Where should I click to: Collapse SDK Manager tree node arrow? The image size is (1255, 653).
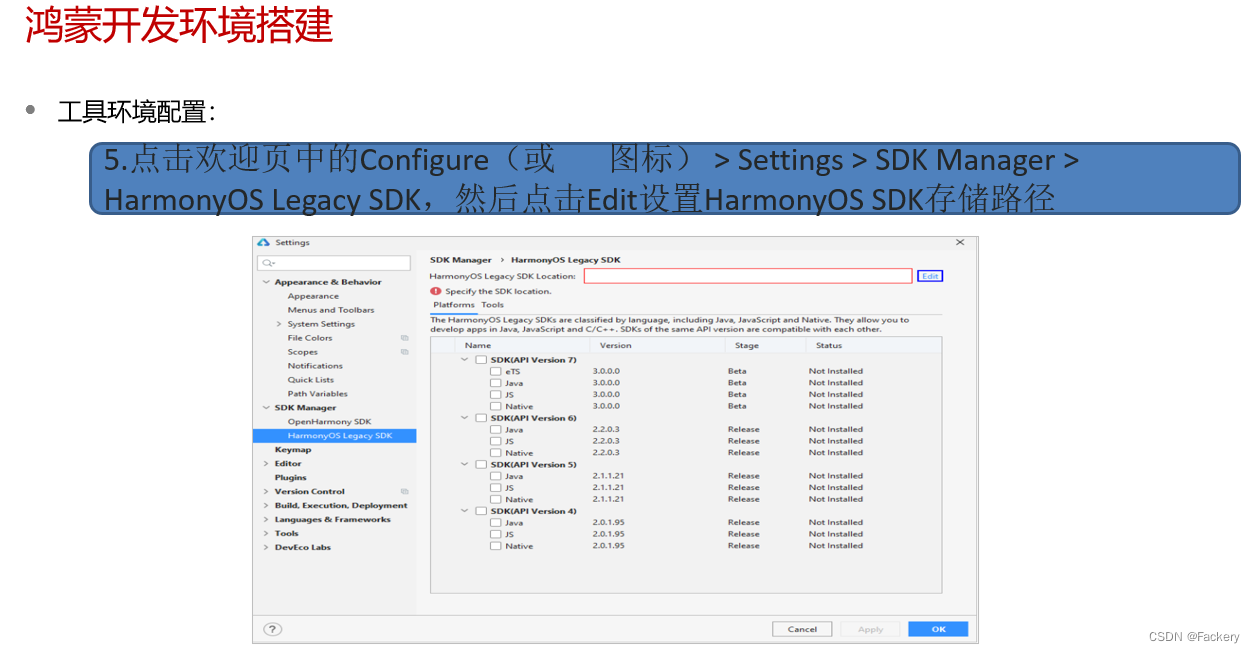(266, 408)
